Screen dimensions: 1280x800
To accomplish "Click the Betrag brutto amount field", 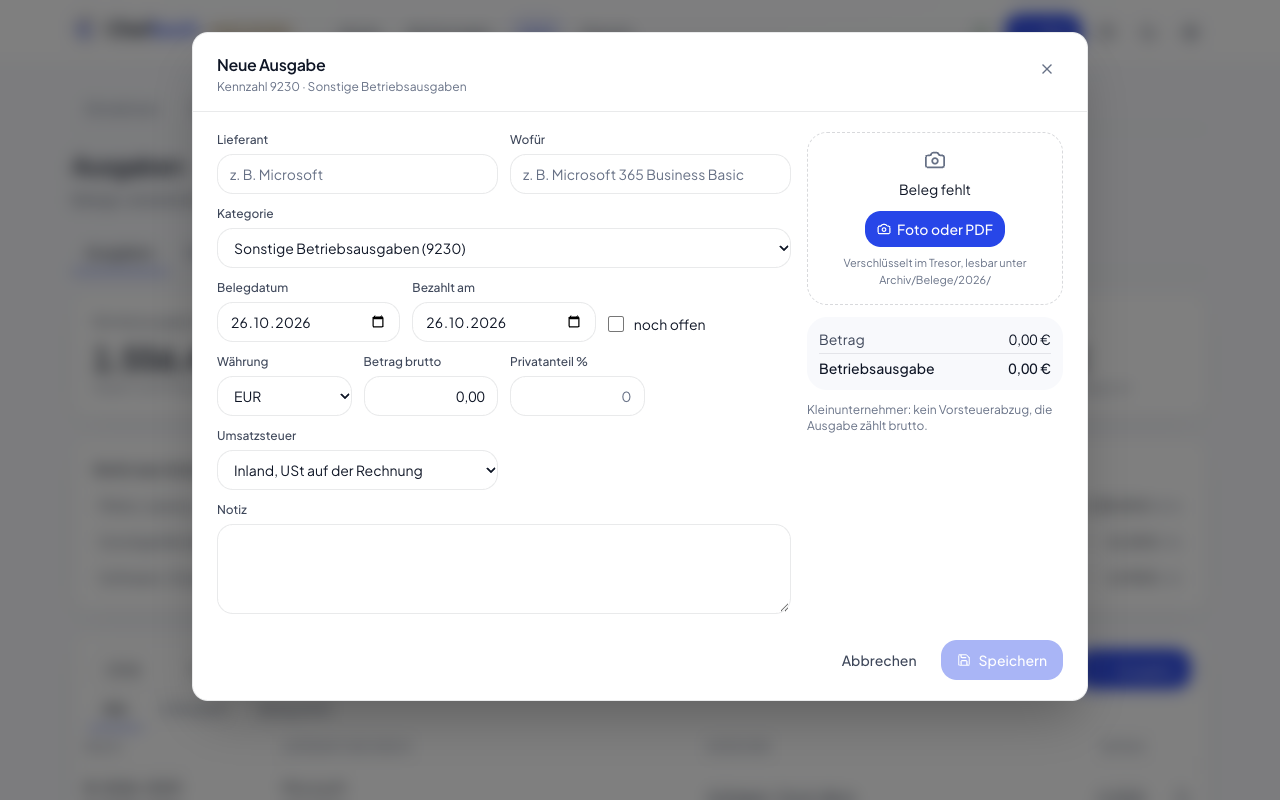I will point(431,396).
